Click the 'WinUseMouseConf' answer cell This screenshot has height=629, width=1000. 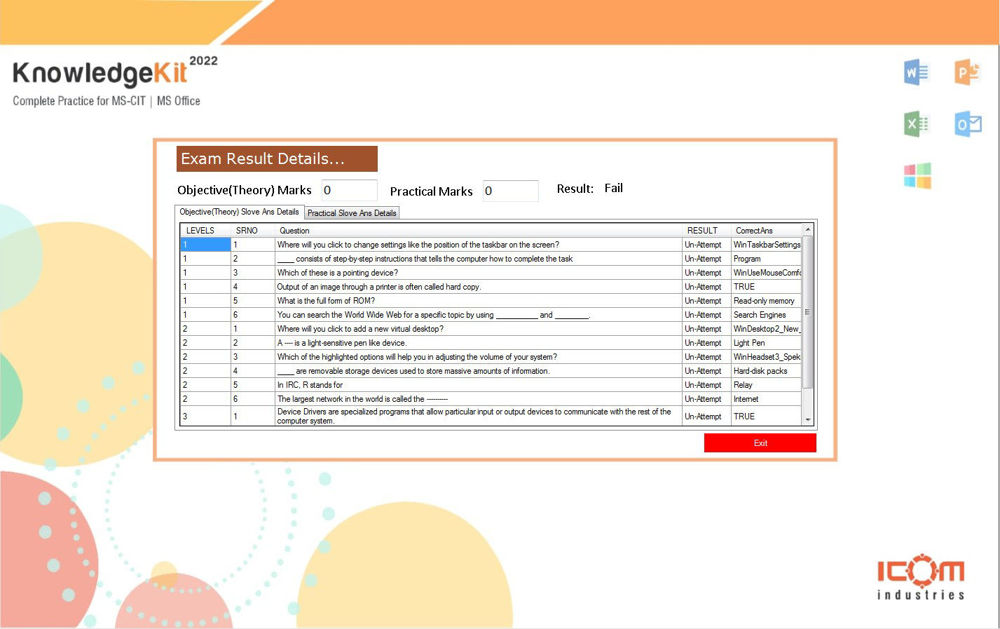[766, 272]
